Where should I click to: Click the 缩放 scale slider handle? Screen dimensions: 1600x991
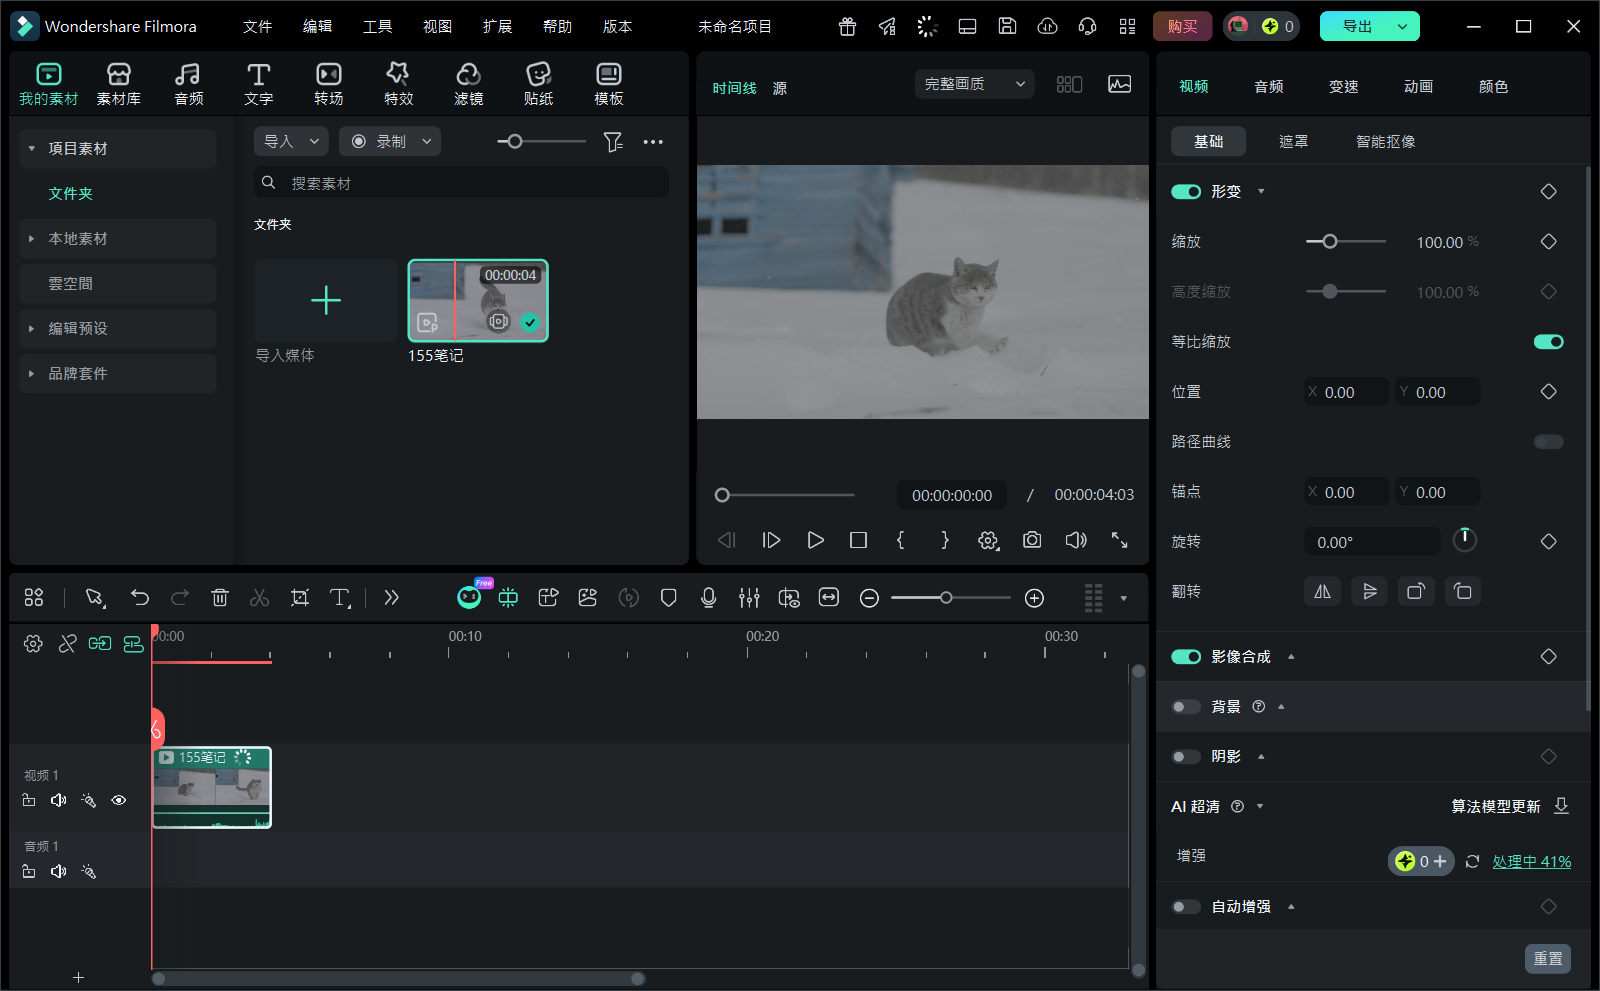1329,242
